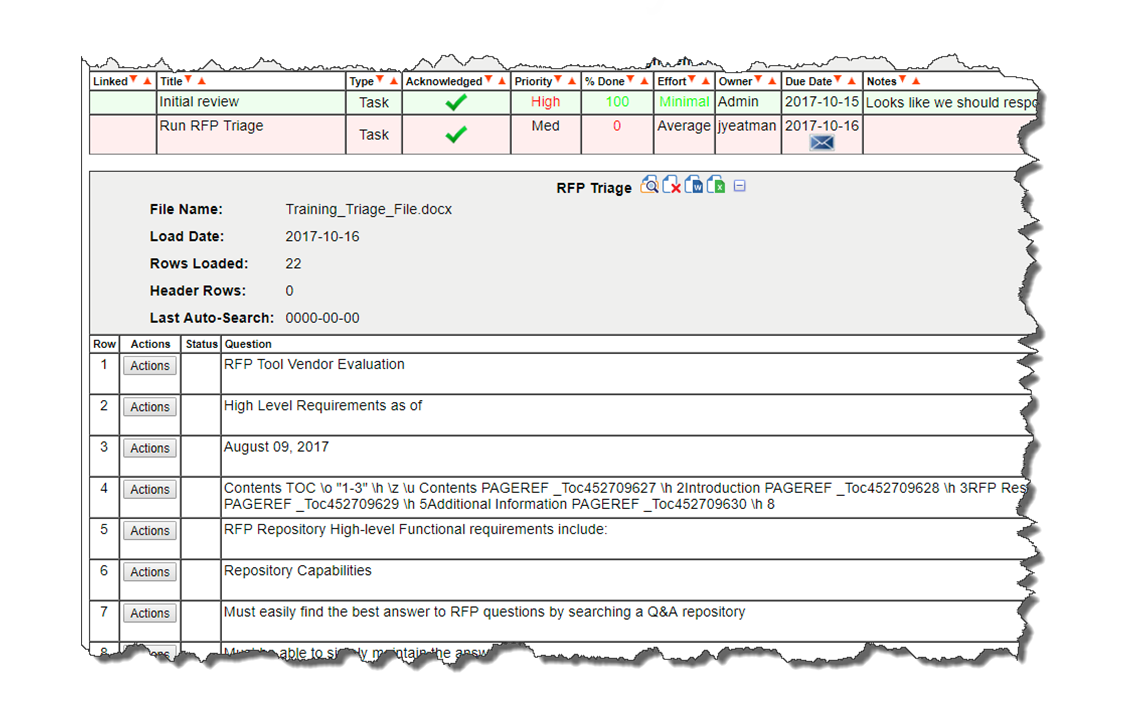
Task: Click the Actions button in row 2
Action: (150, 407)
